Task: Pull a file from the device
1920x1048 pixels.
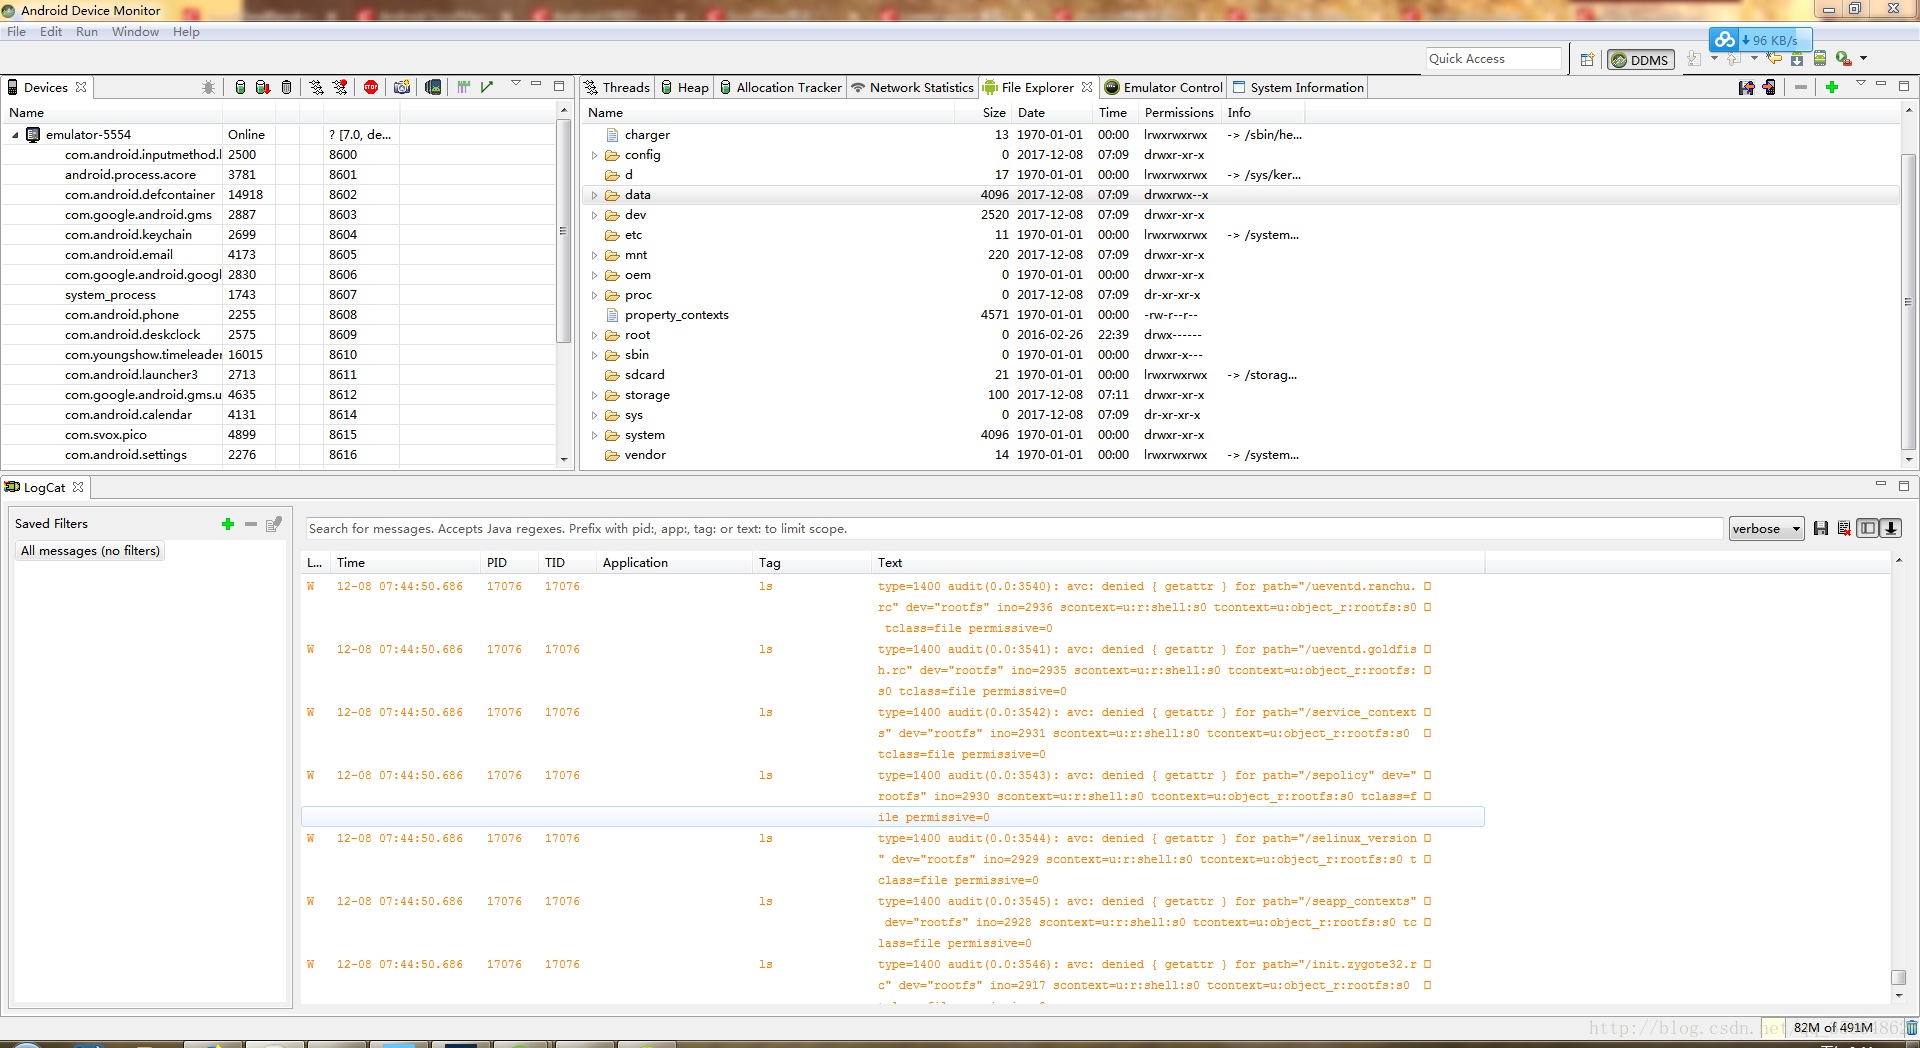Action: [x=1746, y=87]
